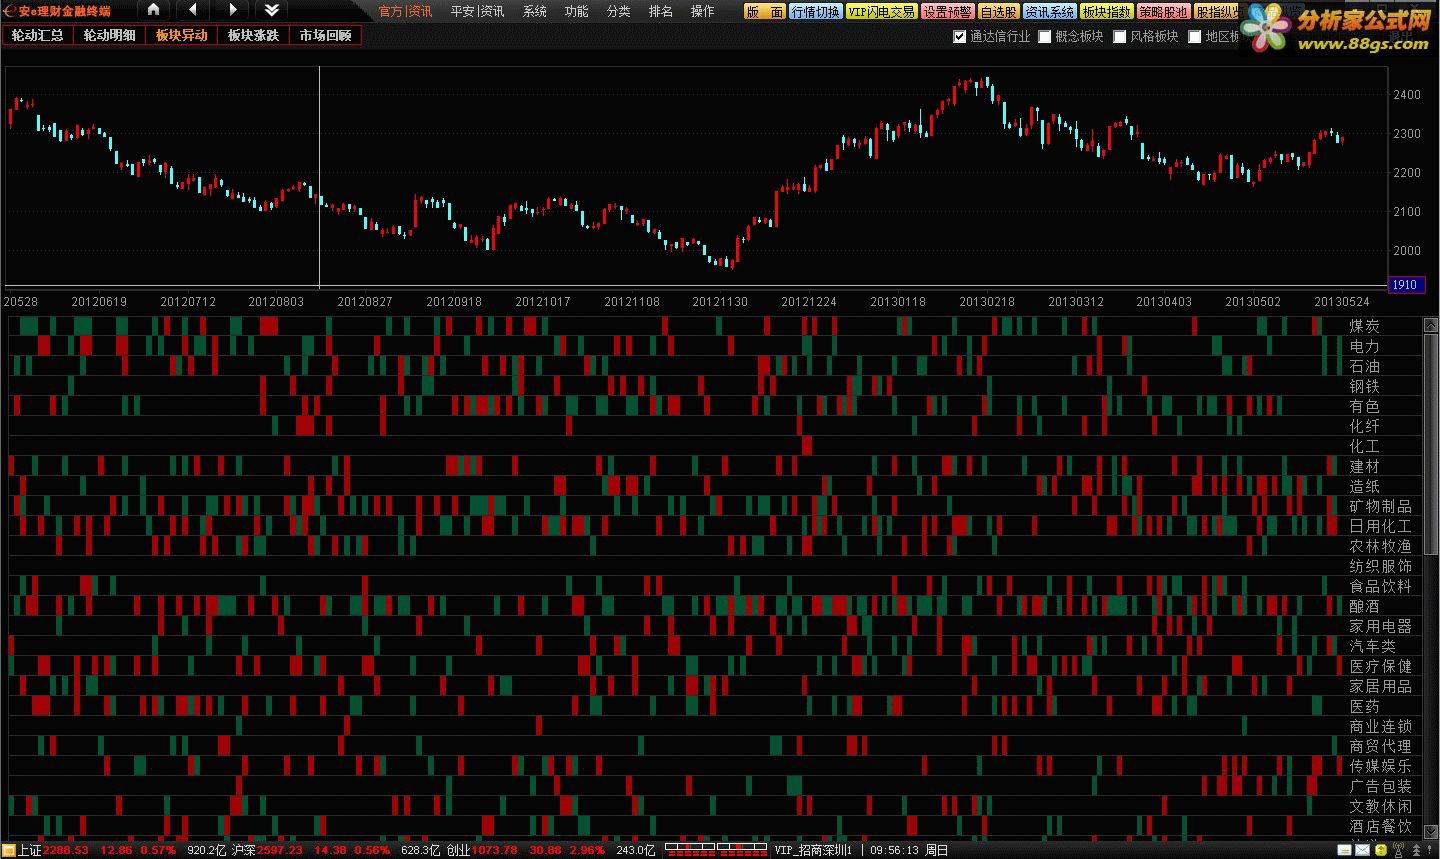Open the 分类 menu
The image size is (1440, 859).
point(619,11)
